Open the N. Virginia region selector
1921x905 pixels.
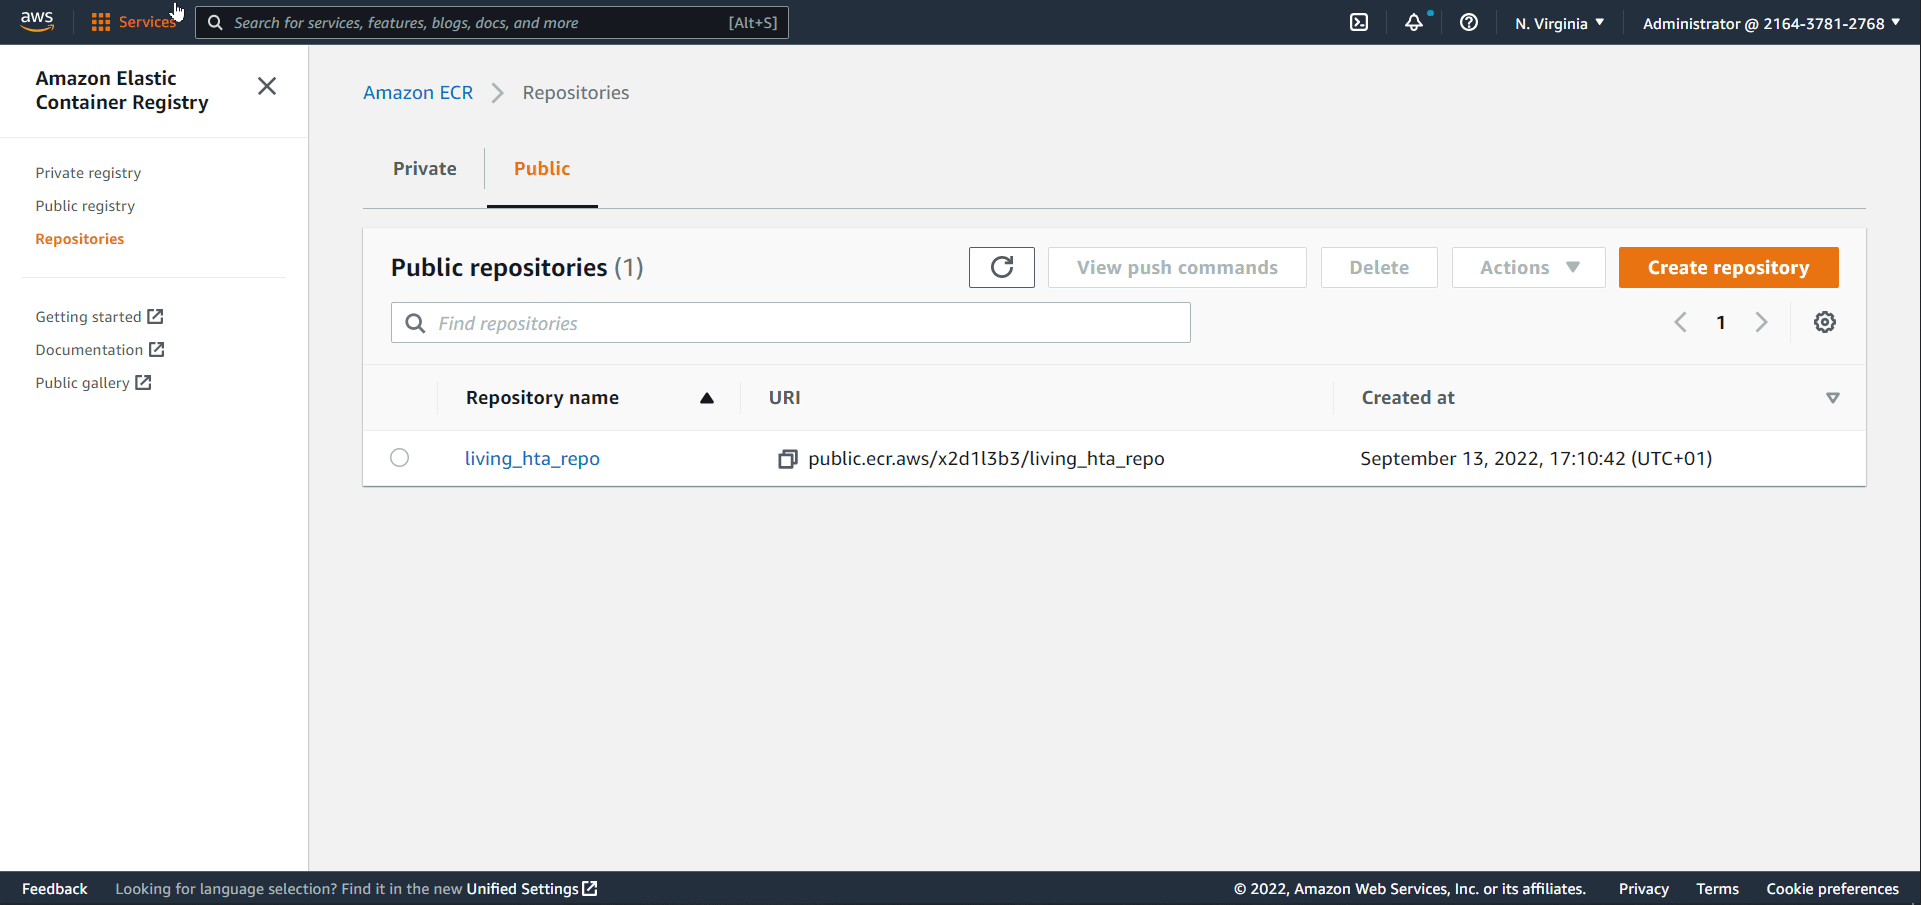tap(1558, 22)
